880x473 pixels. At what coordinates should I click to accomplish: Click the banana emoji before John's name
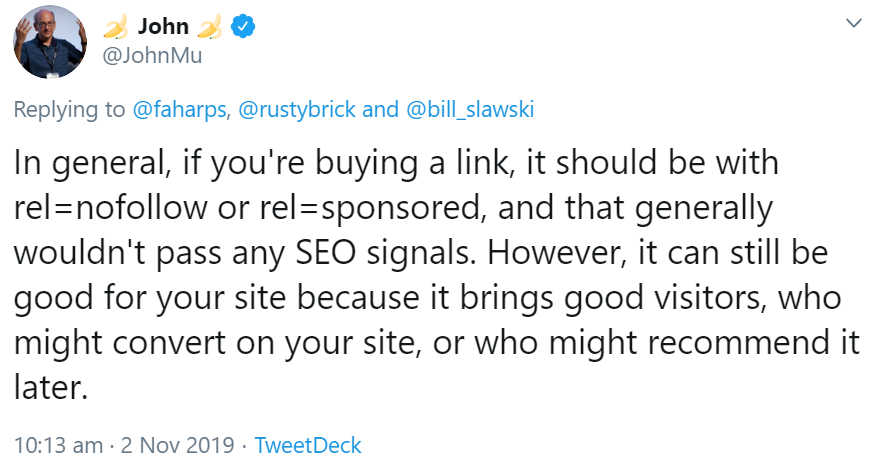118,27
